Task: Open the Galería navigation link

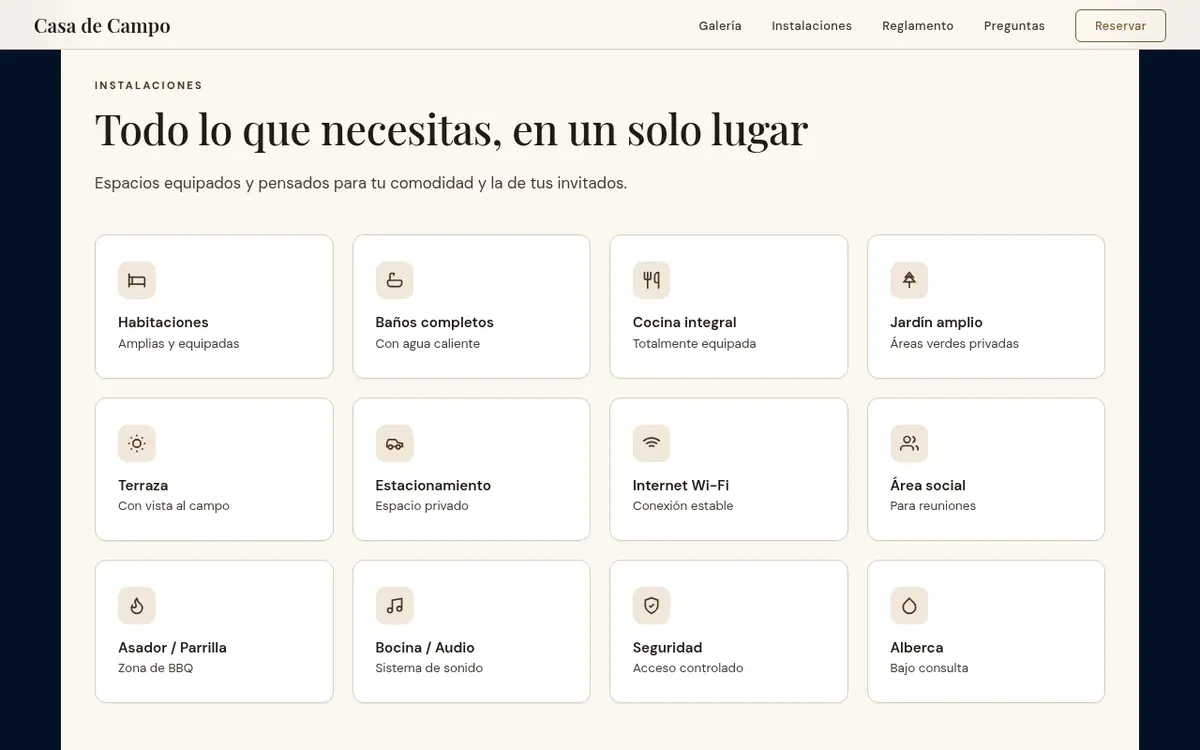Action: pyautogui.click(x=720, y=26)
